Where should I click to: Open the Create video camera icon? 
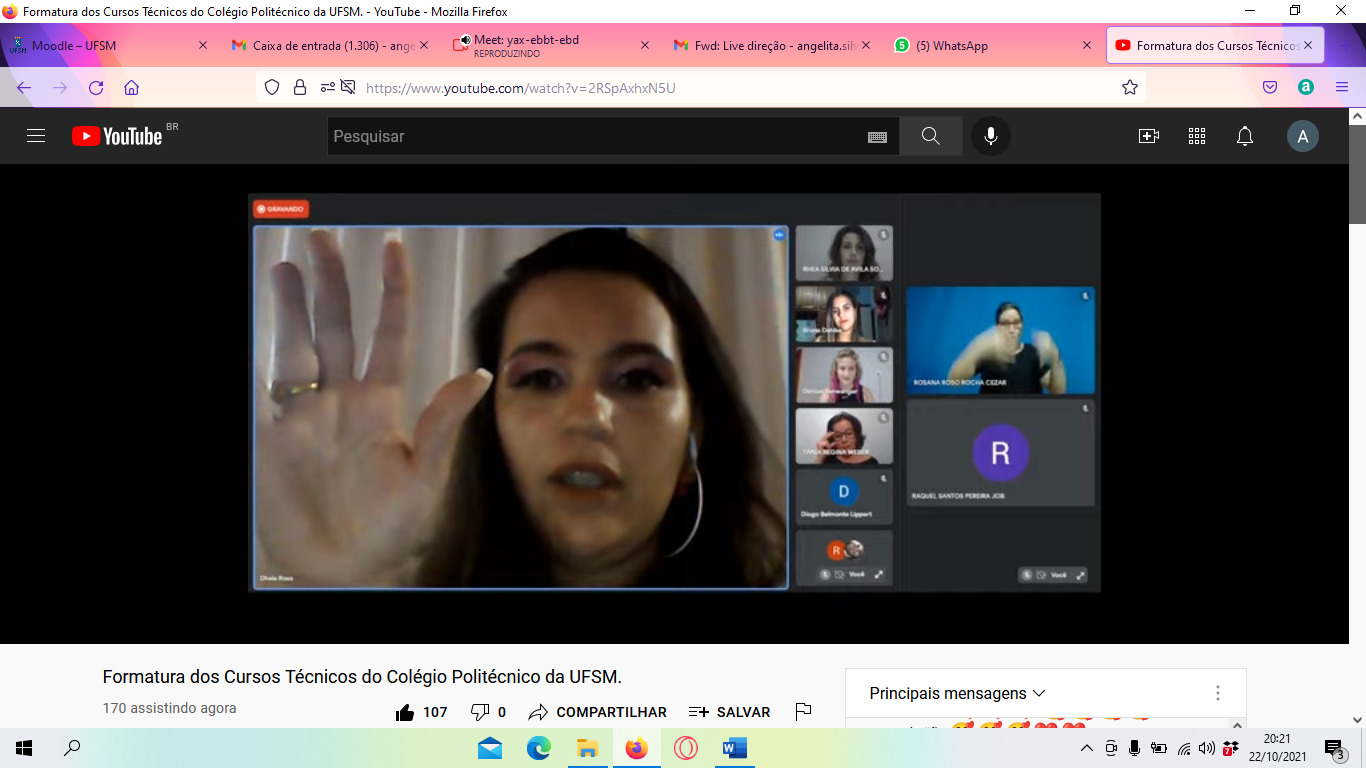pyautogui.click(x=1148, y=136)
